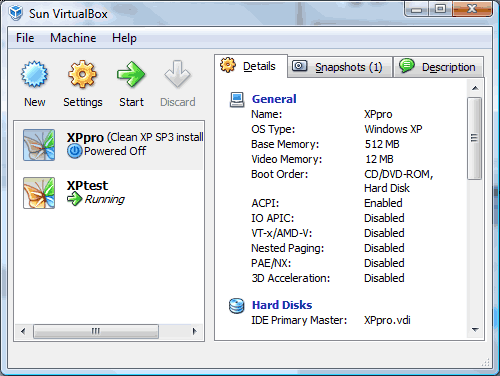This screenshot has width=500, height=376.
Task: Click the 'Enabled' ACPI value
Action: click(x=383, y=203)
